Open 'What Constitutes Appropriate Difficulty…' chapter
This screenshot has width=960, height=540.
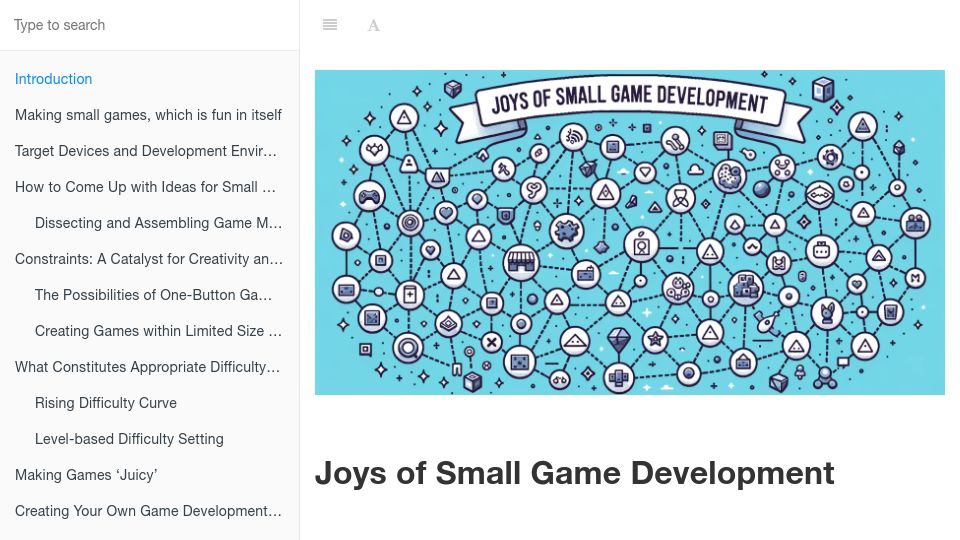coord(148,367)
